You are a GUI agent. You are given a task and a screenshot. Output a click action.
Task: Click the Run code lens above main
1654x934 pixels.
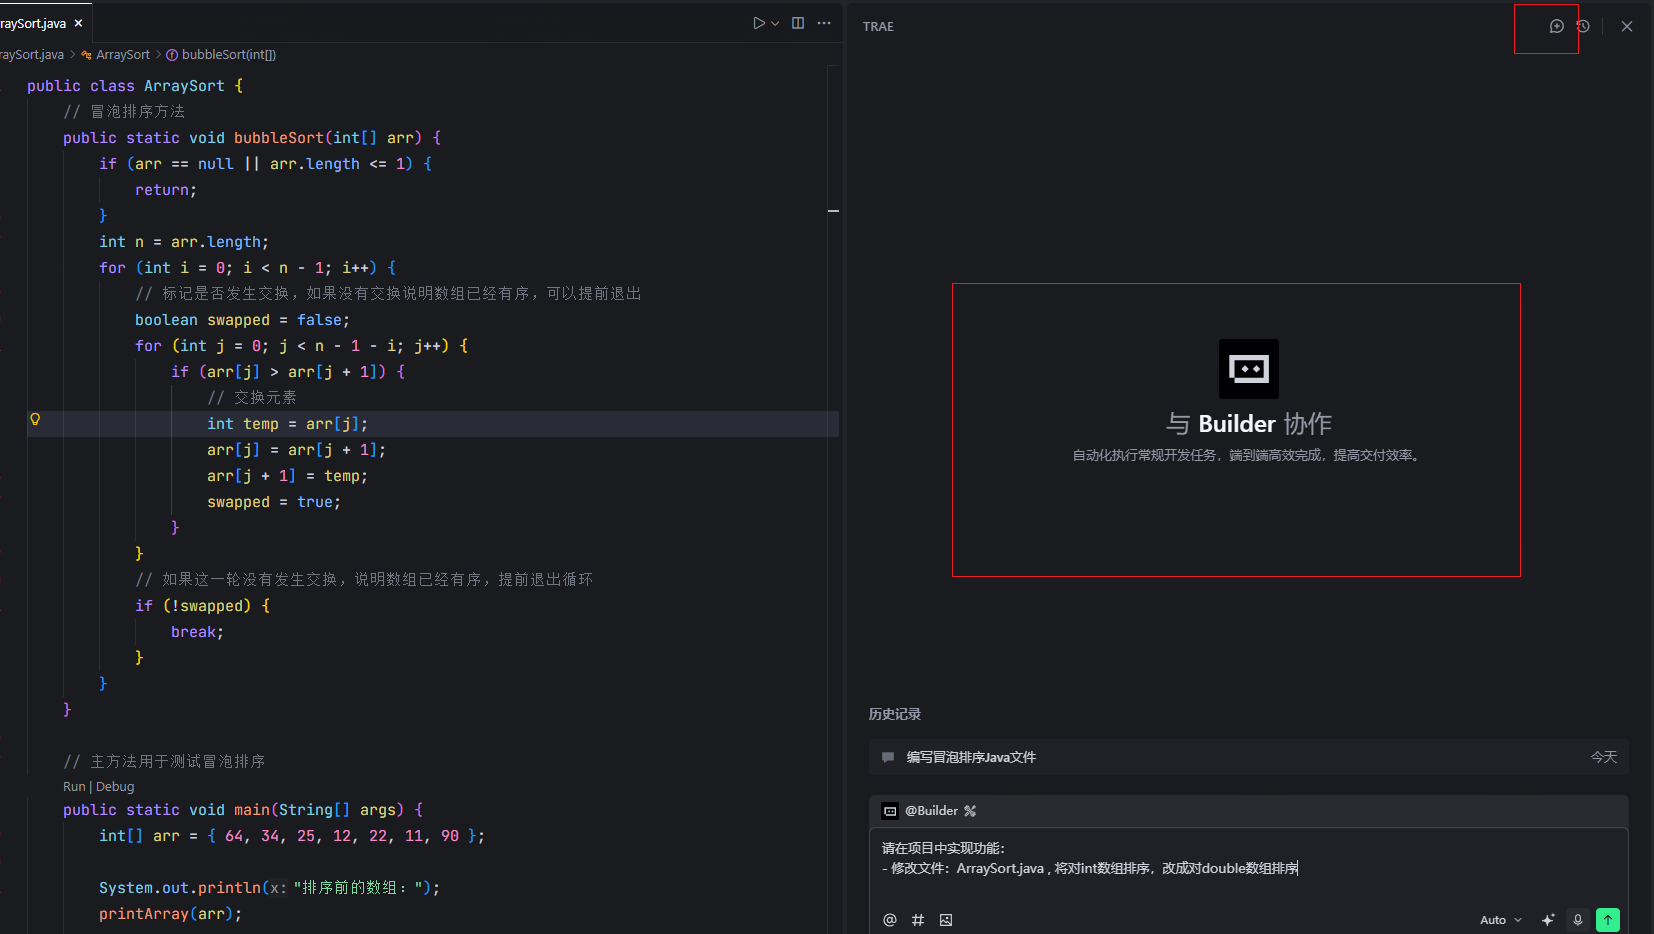point(74,787)
